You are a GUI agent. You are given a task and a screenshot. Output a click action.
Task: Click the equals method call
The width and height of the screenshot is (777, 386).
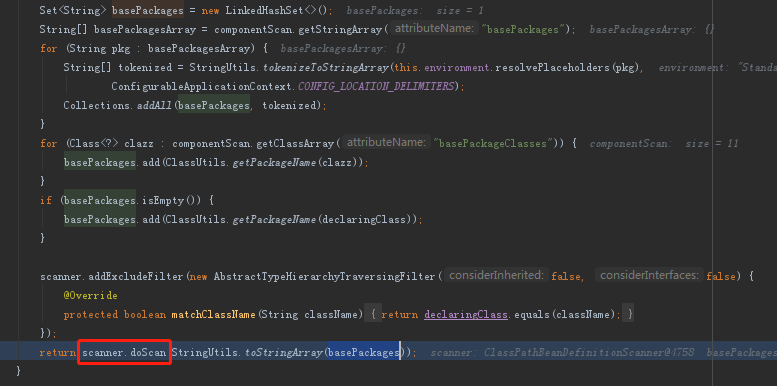pos(531,314)
